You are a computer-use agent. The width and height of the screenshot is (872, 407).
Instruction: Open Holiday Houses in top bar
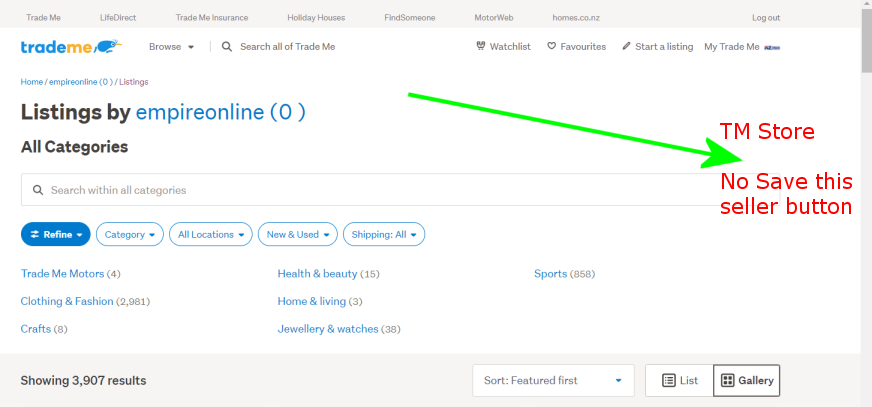click(x=315, y=18)
